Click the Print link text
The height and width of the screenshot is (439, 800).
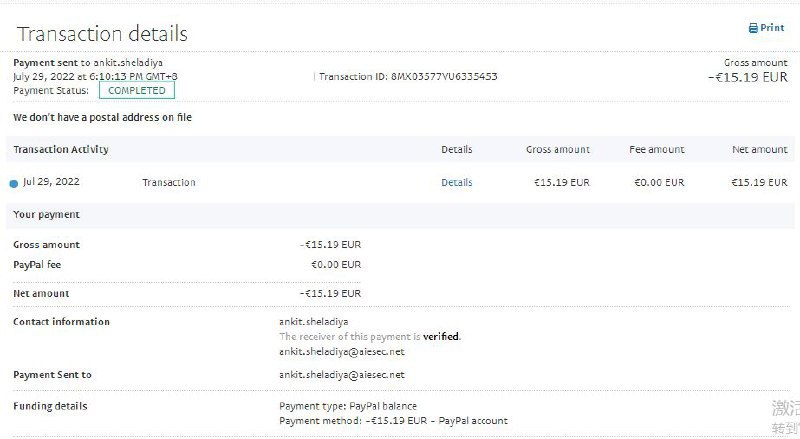click(x=772, y=28)
